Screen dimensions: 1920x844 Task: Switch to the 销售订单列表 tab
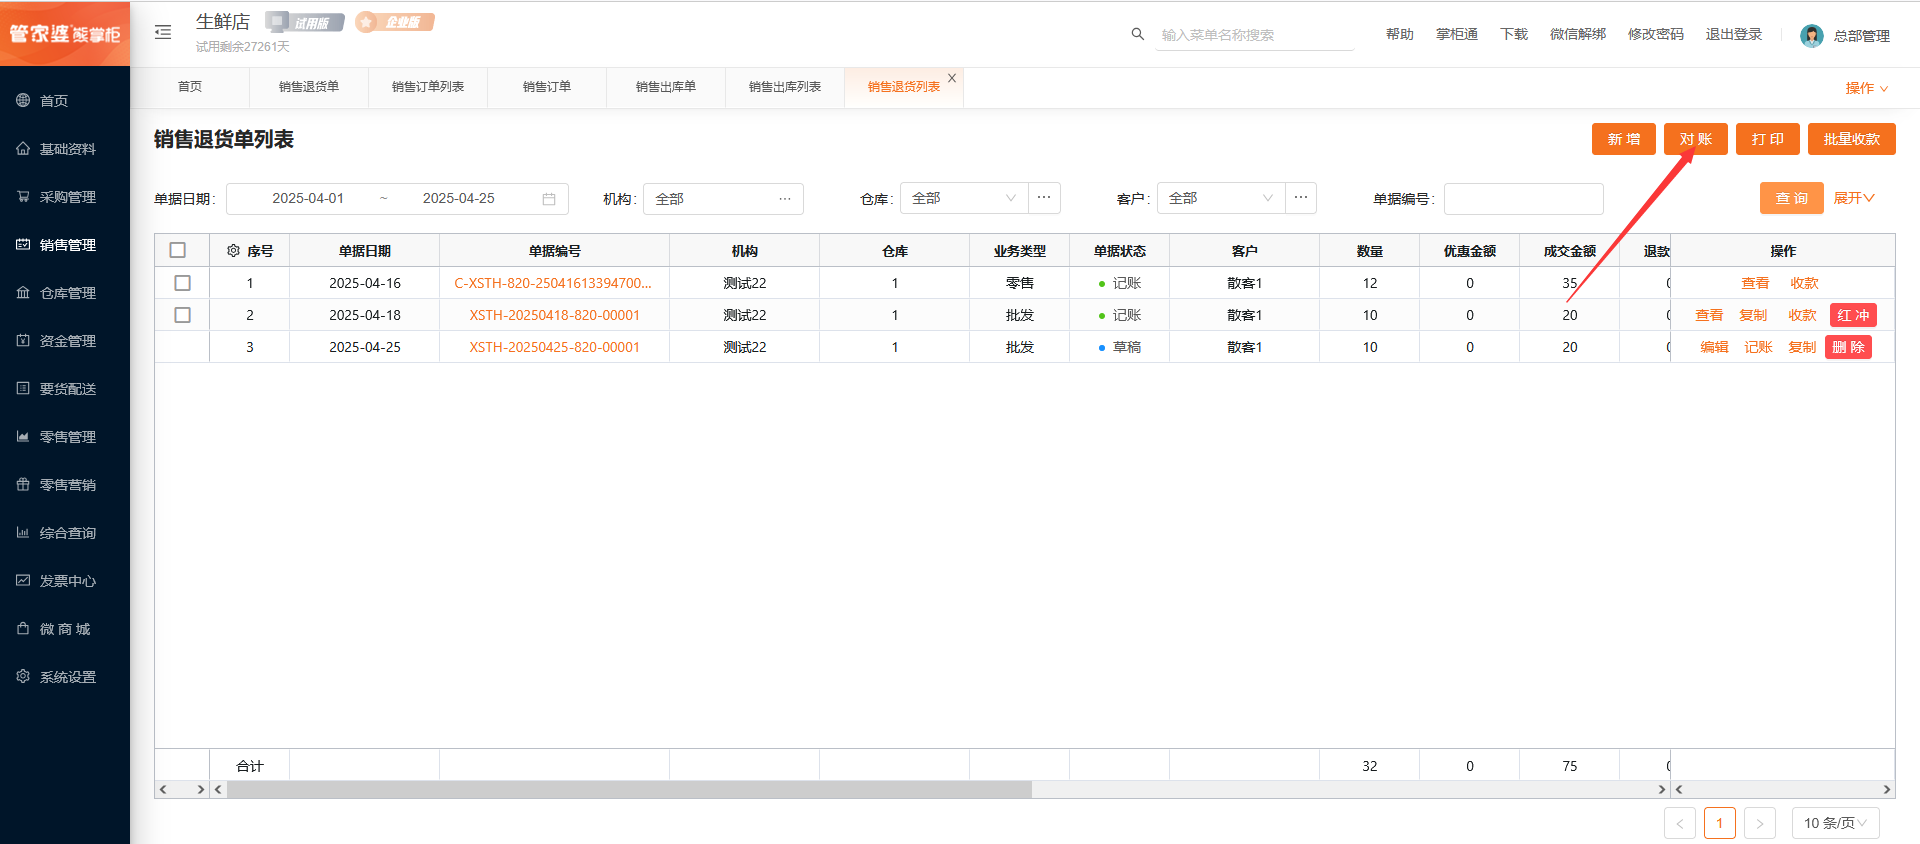click(x=428, y=87)
